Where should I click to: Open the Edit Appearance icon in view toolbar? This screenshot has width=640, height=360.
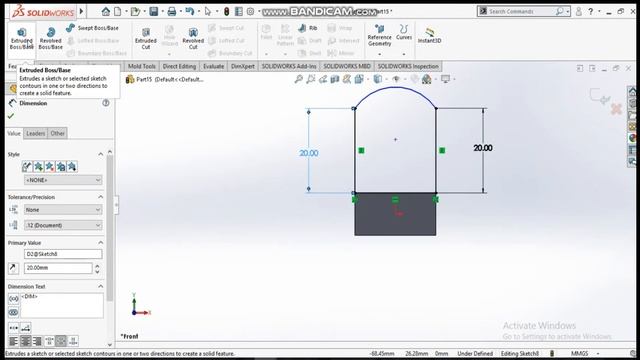pyautogui.click(x=414, y=79)
